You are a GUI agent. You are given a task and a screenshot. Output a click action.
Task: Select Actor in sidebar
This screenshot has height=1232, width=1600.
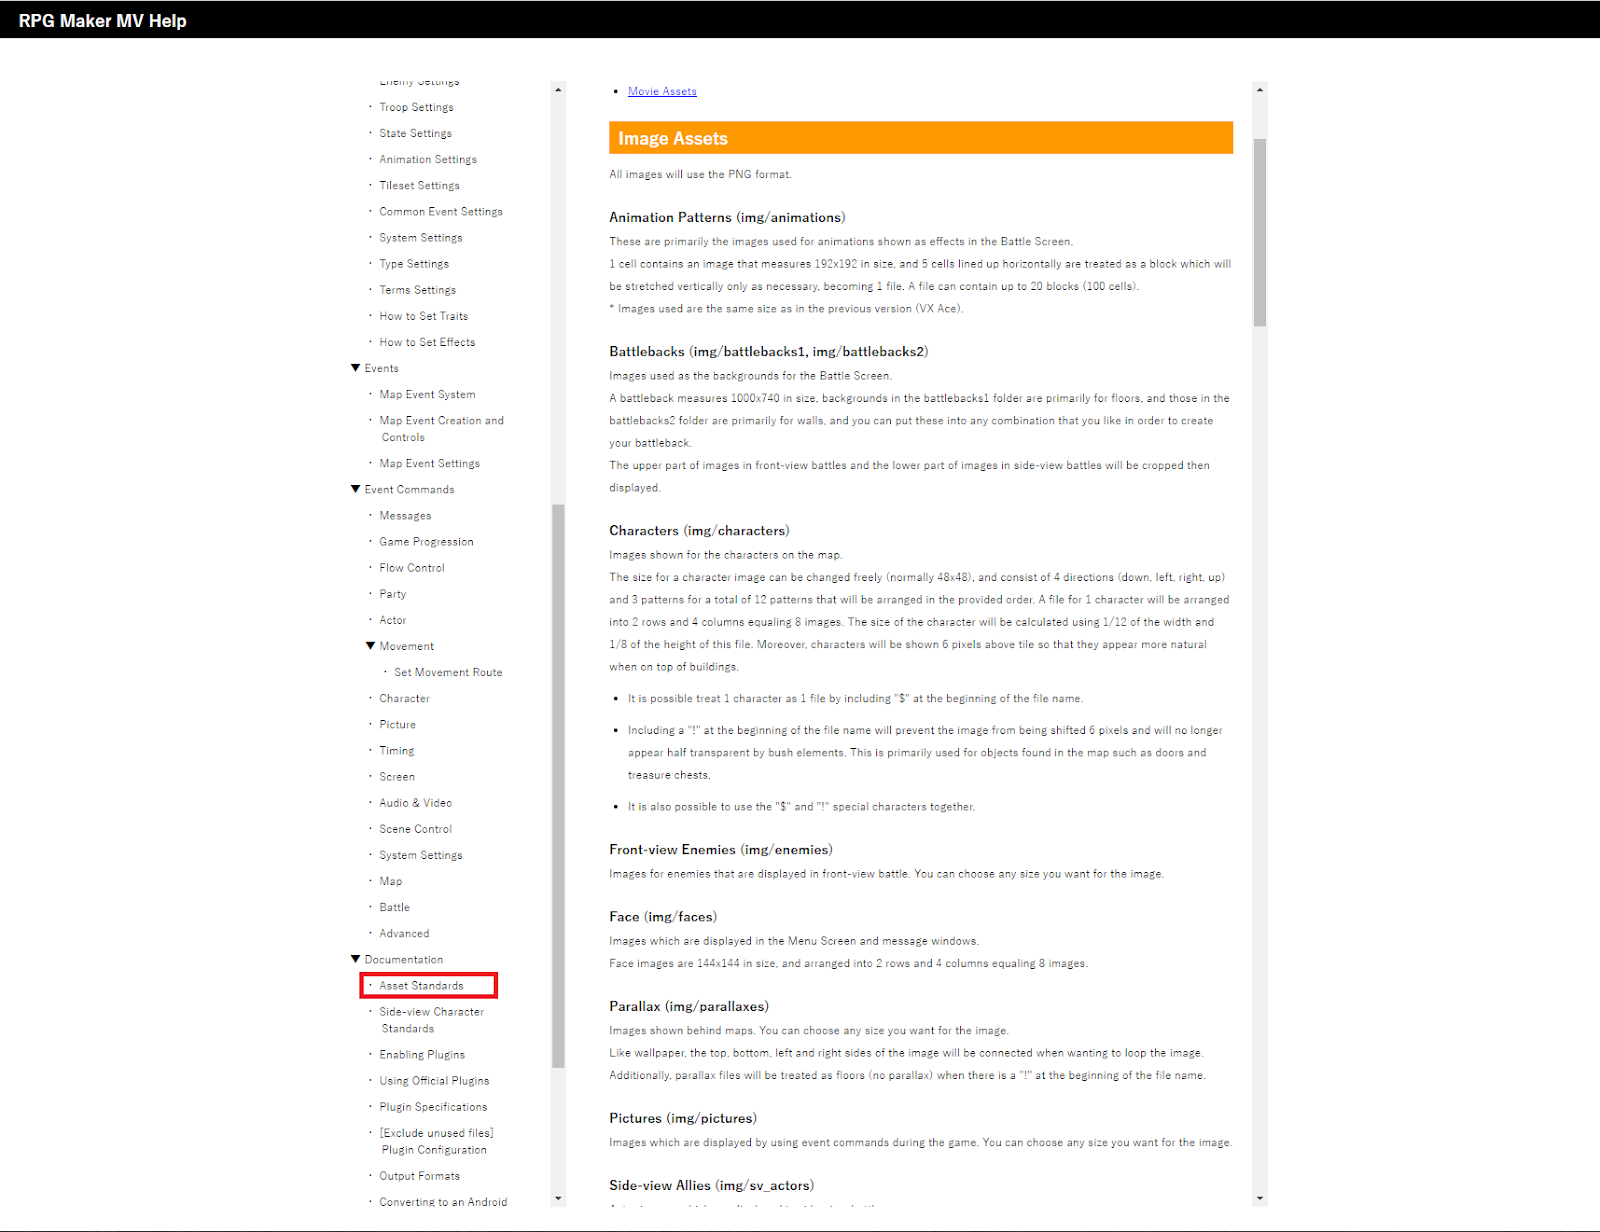(392, 620)
